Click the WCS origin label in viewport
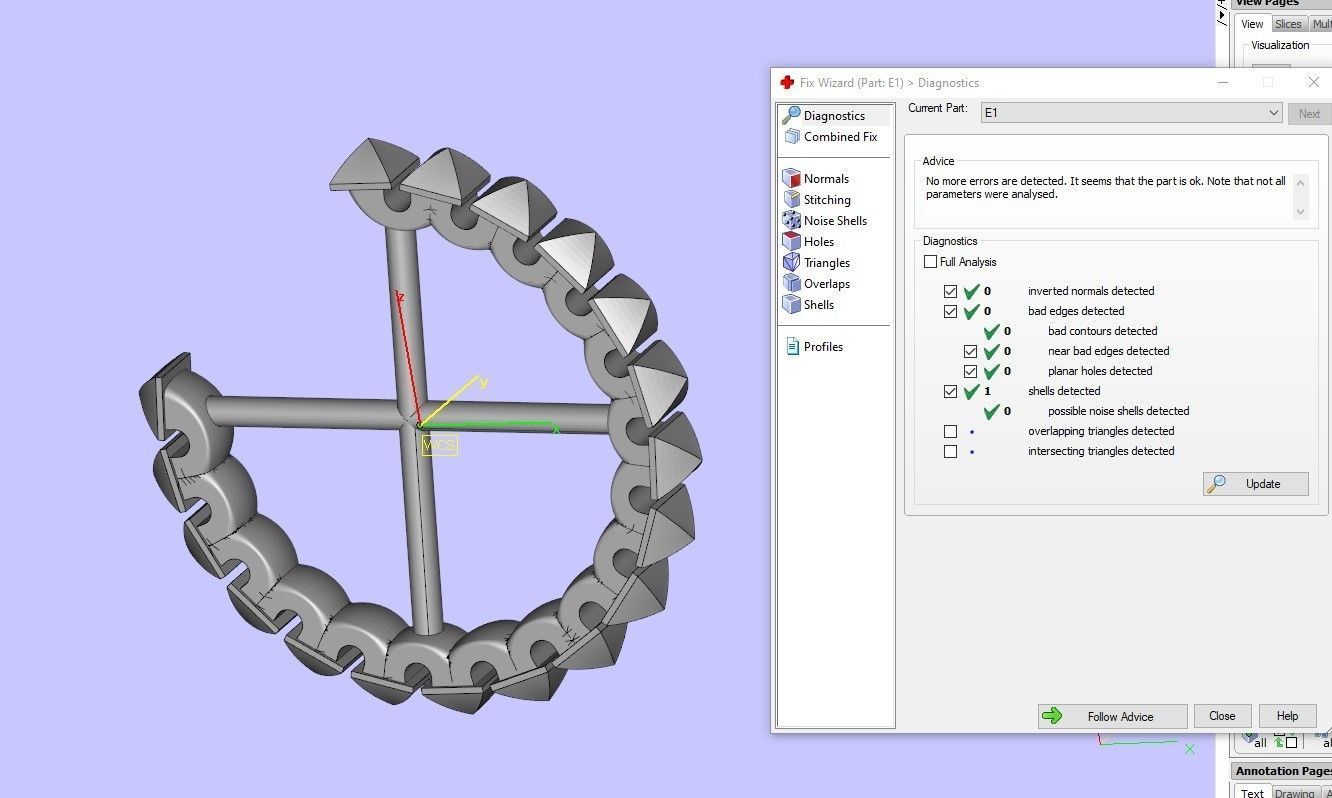Viewport: 1332px width, 798px height. (x=439, y=445)
